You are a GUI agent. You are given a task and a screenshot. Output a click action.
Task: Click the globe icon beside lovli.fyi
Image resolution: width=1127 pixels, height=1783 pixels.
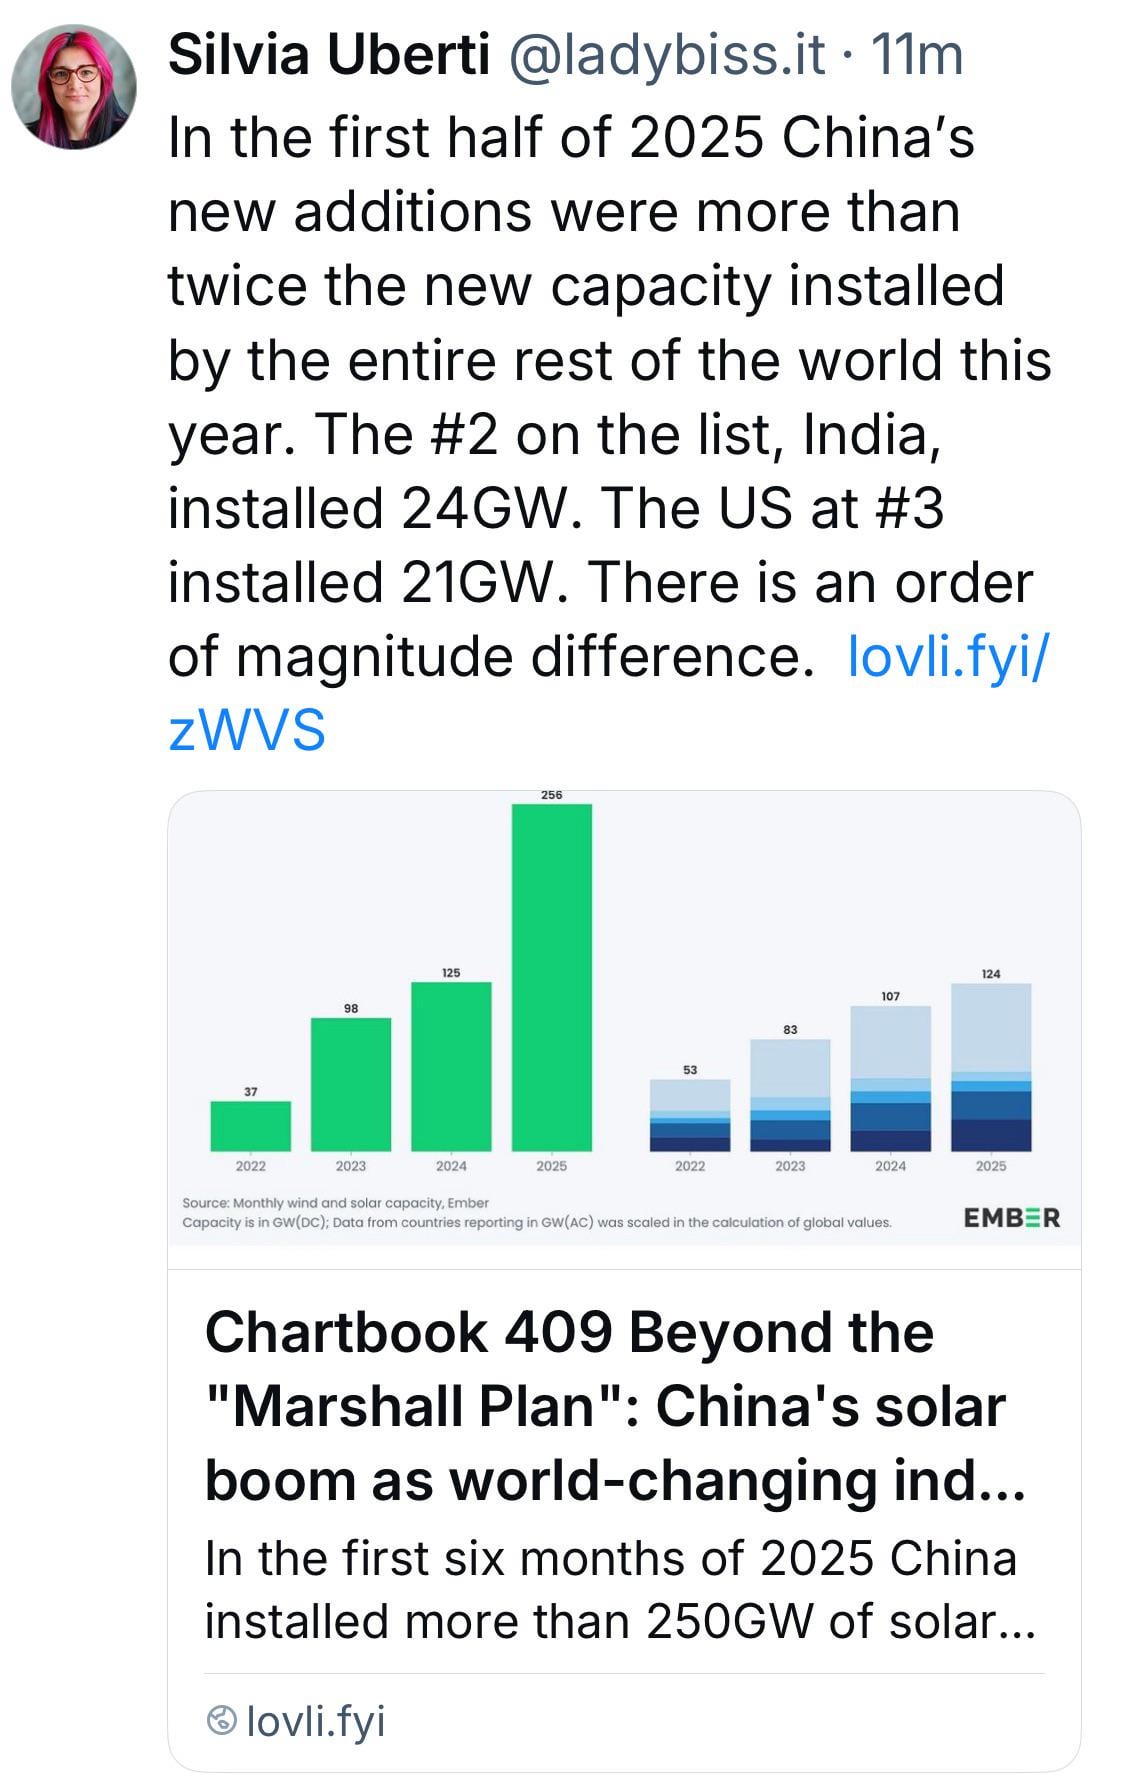pyautogui.click(x=220, y=1721)
